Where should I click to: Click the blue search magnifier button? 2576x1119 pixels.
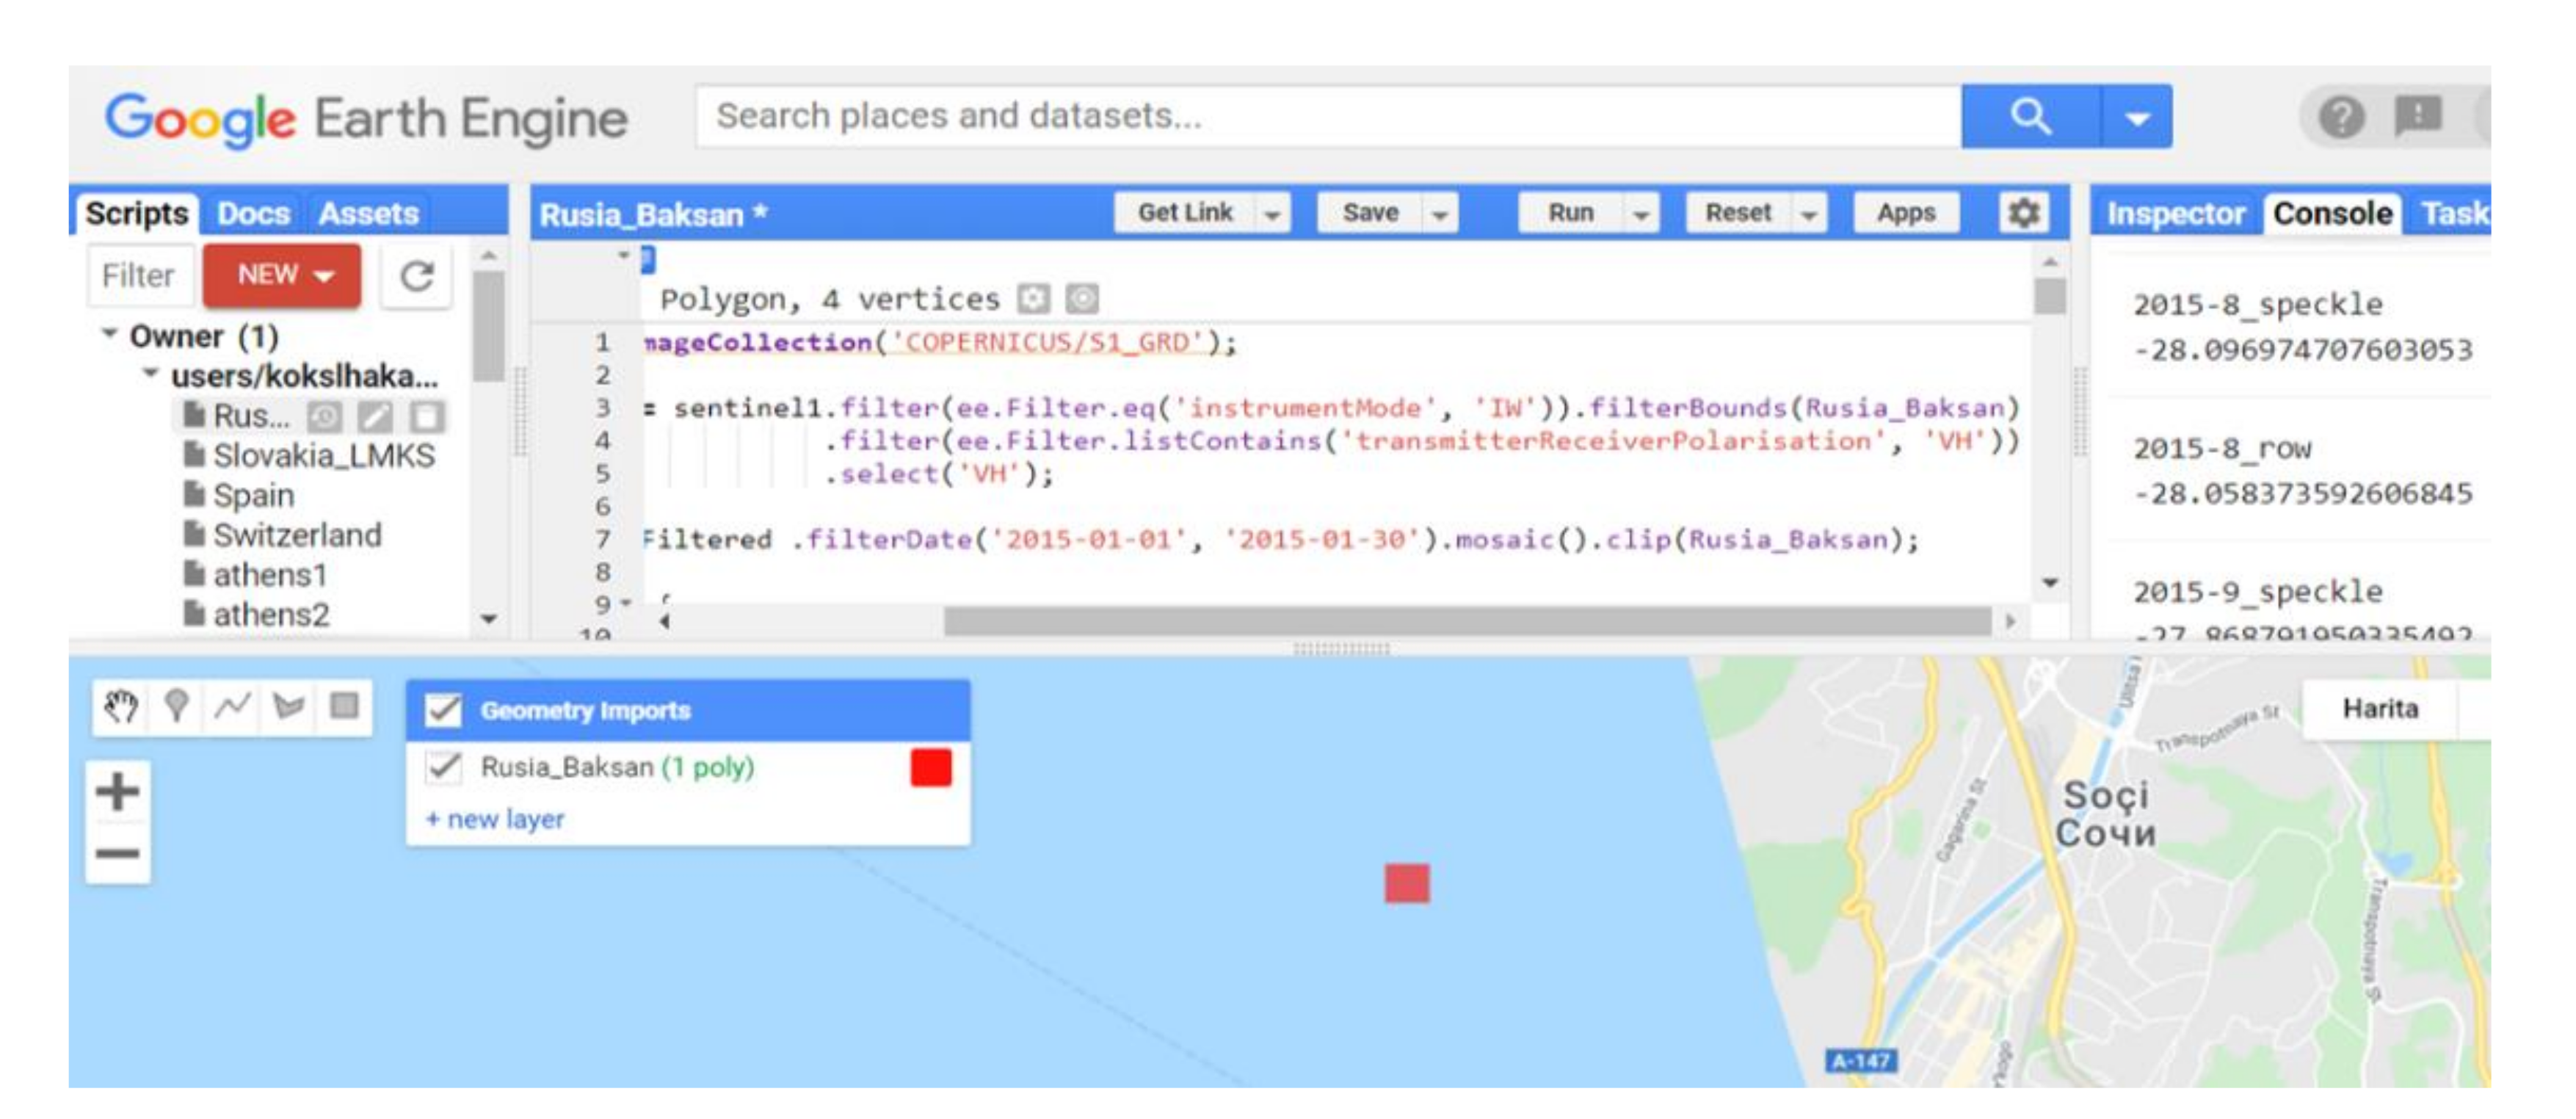click(x=2030, y=117)
